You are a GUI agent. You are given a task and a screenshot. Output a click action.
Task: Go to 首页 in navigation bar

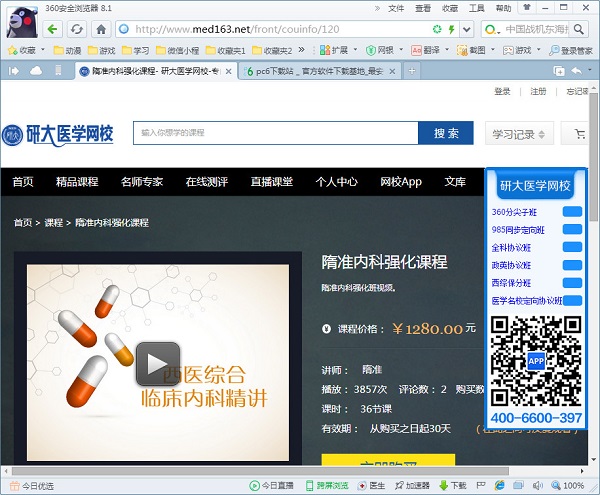click(x=23, y=182)
